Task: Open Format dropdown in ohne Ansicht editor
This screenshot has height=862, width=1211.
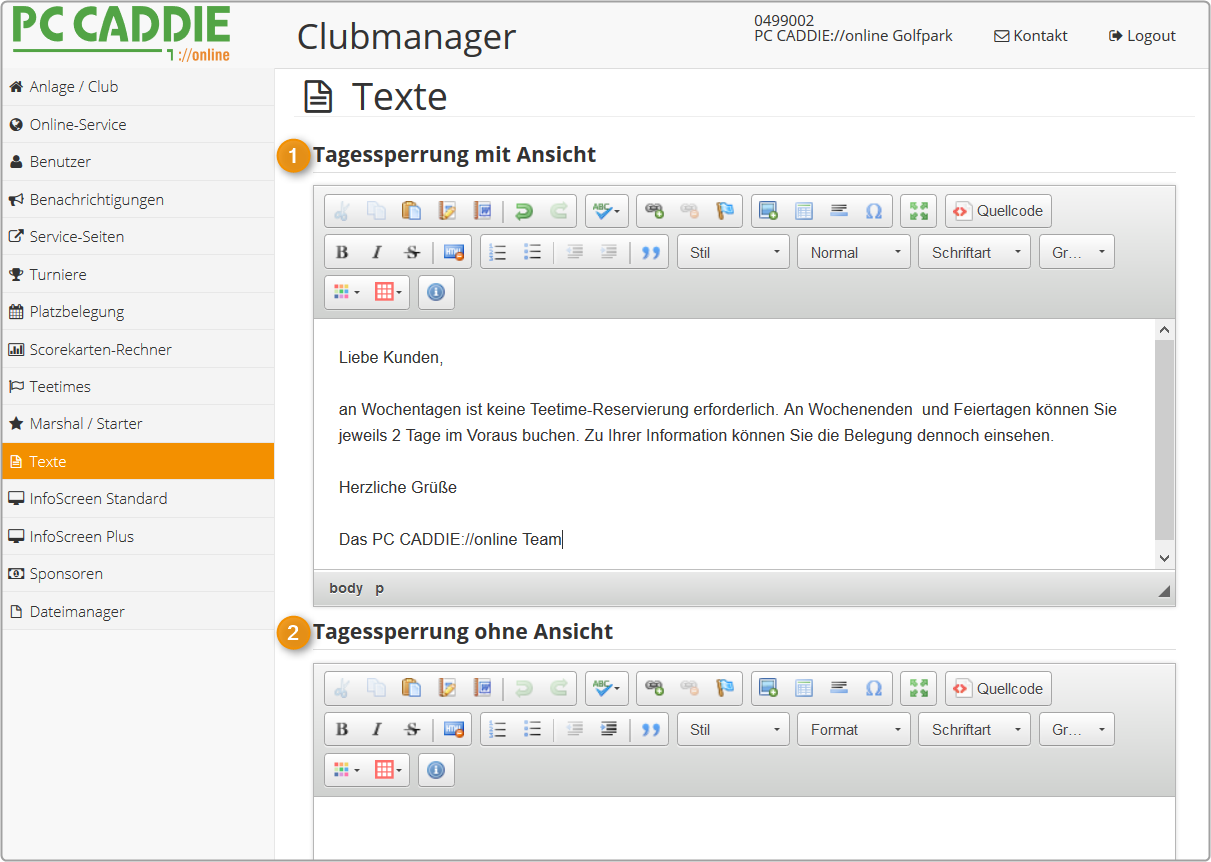Action: coord(854,729)
